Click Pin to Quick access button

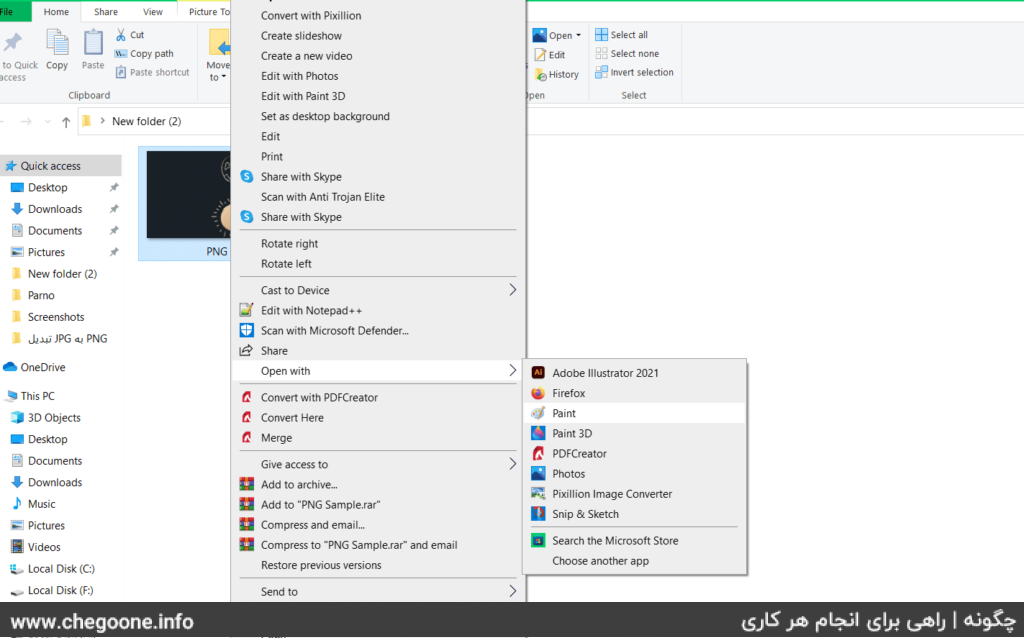17,56
